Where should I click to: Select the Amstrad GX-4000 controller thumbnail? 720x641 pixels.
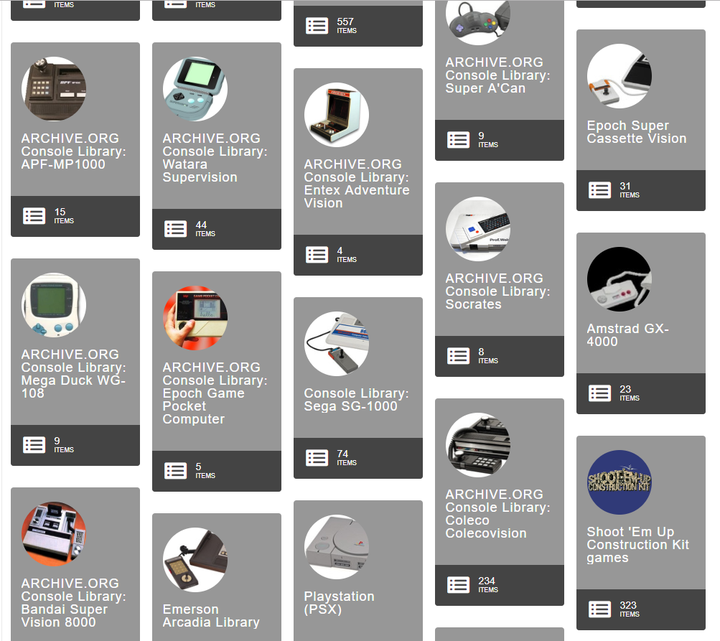(x=619, y=279)
